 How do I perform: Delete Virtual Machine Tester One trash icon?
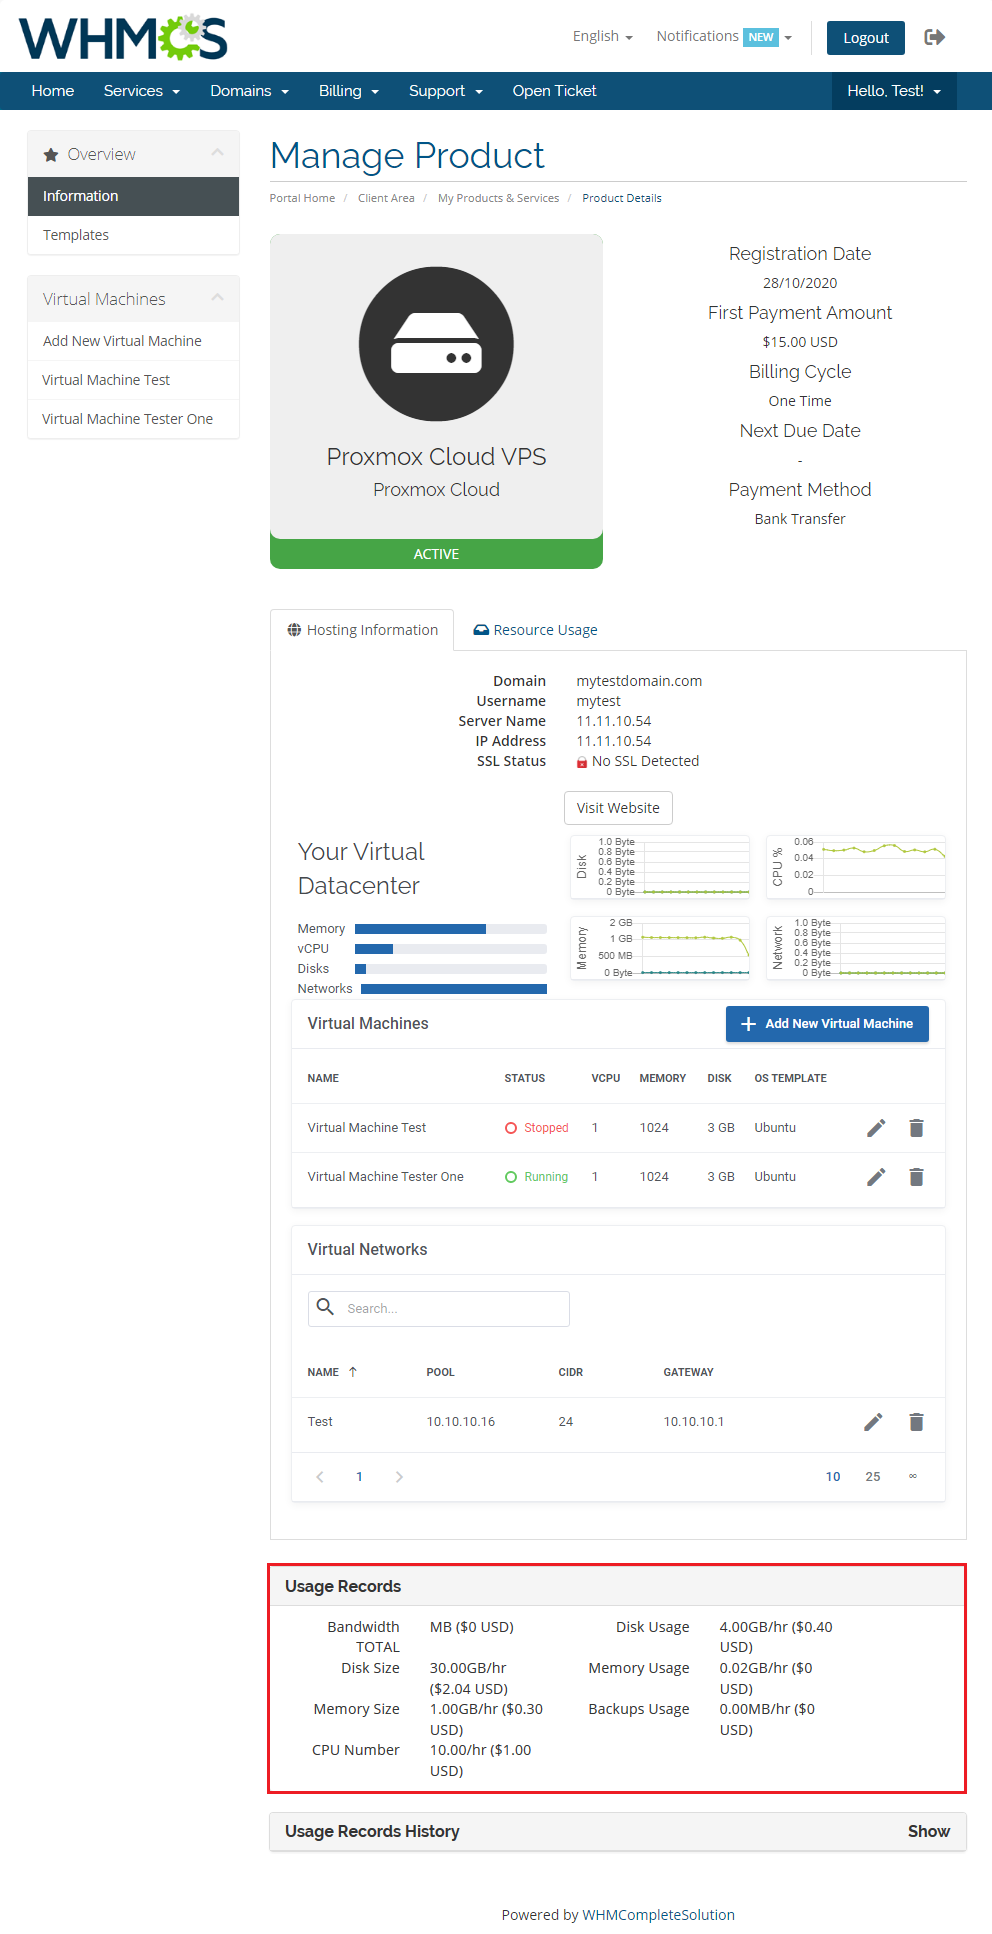point(916,1177)
